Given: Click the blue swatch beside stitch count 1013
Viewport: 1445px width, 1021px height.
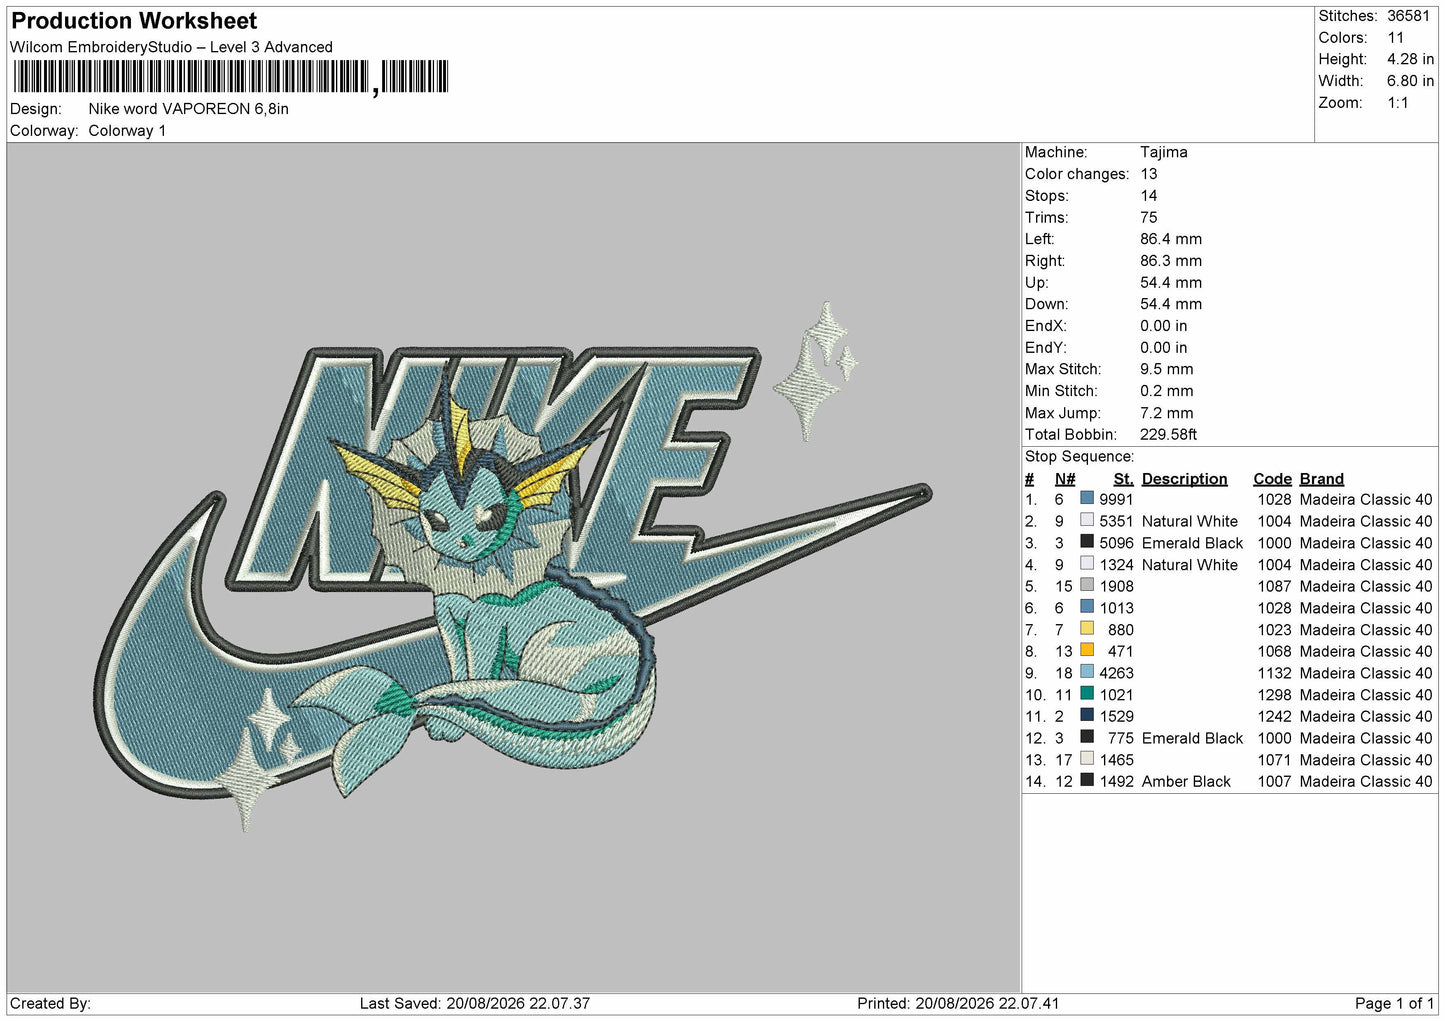Looking at the screenshot, I should pos(1087,607).
